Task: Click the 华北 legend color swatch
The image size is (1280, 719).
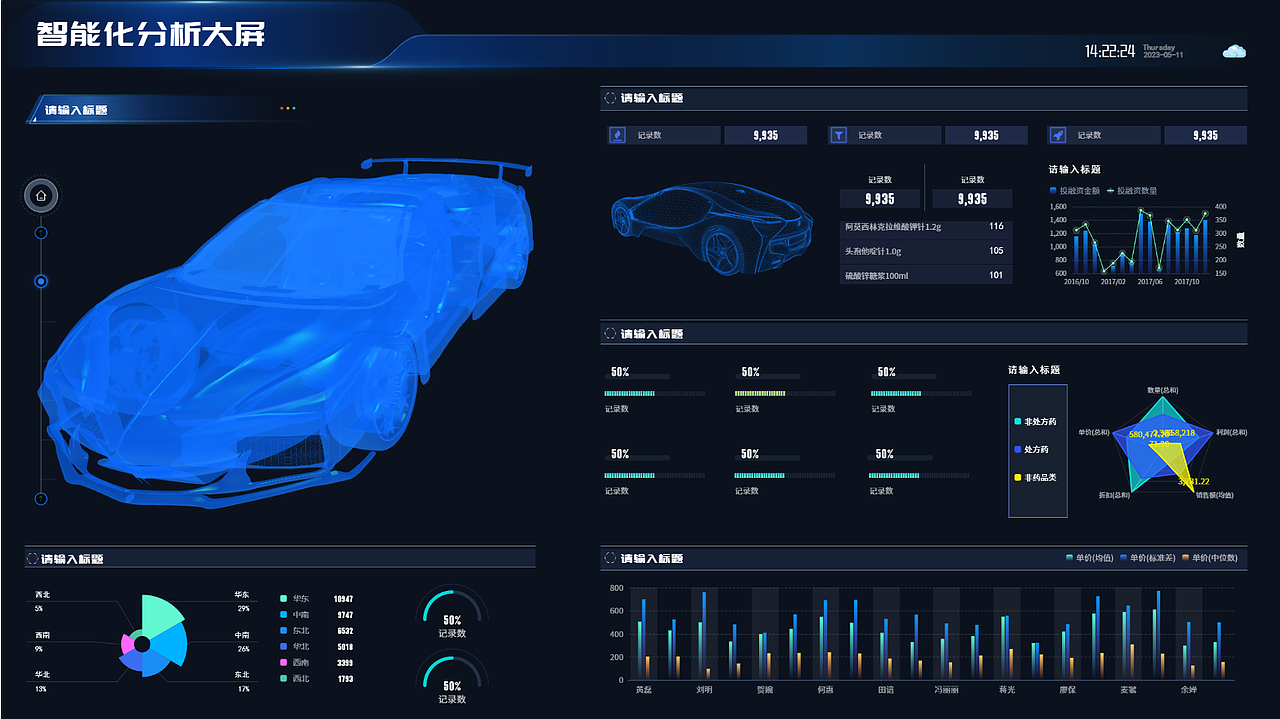Action: coord(284,647)
